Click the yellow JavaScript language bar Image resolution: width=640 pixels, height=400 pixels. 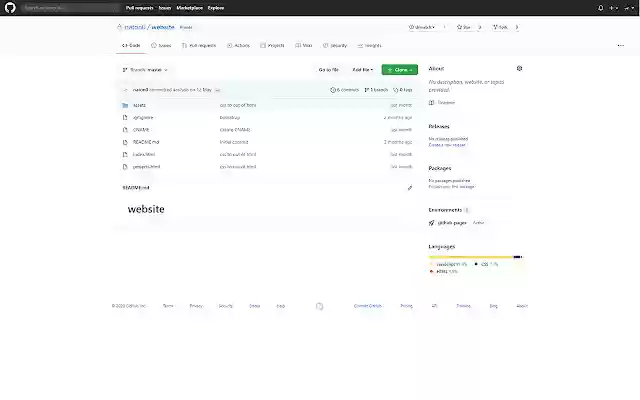click(471, 257)
